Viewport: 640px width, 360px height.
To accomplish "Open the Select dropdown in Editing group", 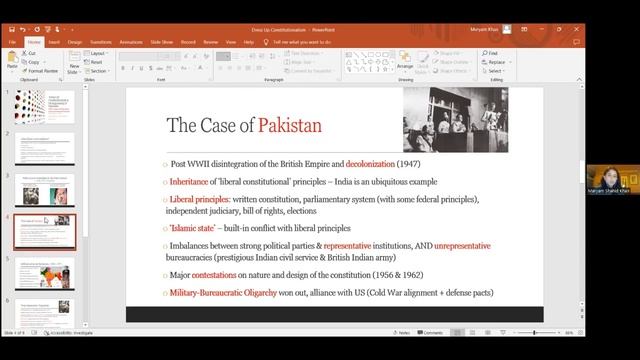I will (x=493, y=71).
